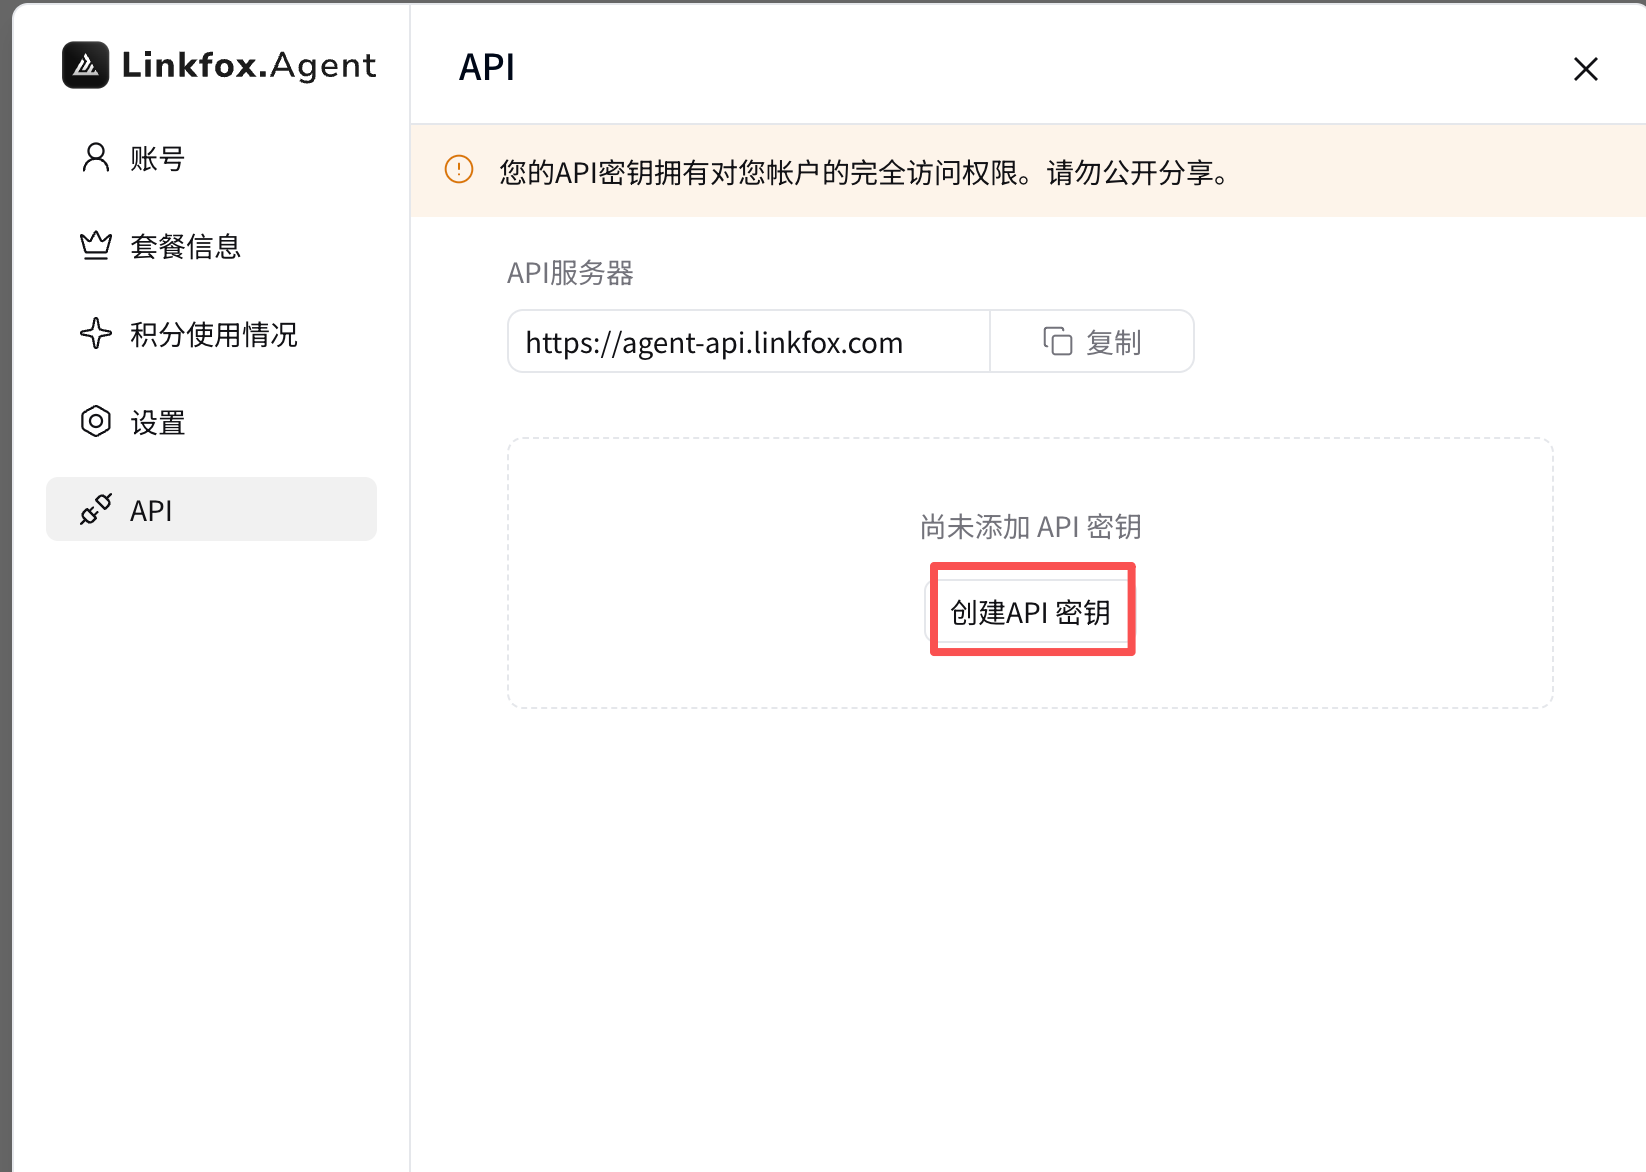Click the orange warning exclamation icon

pos(459,170)
